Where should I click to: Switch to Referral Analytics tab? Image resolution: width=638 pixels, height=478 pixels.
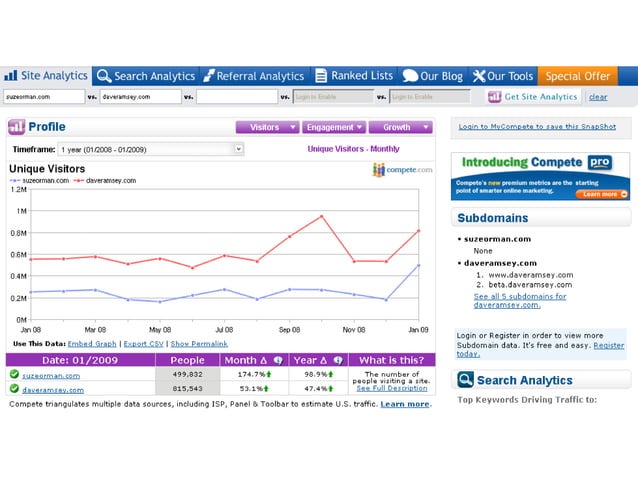point(254,76)
